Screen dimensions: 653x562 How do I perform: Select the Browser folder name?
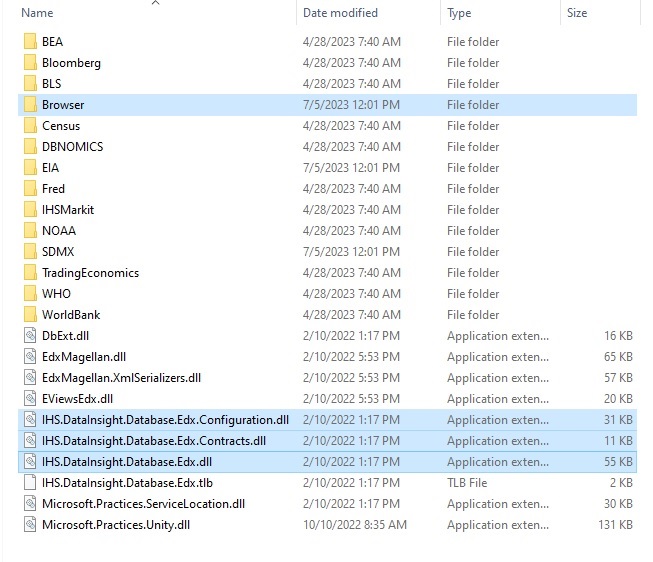tap(63, 105)
